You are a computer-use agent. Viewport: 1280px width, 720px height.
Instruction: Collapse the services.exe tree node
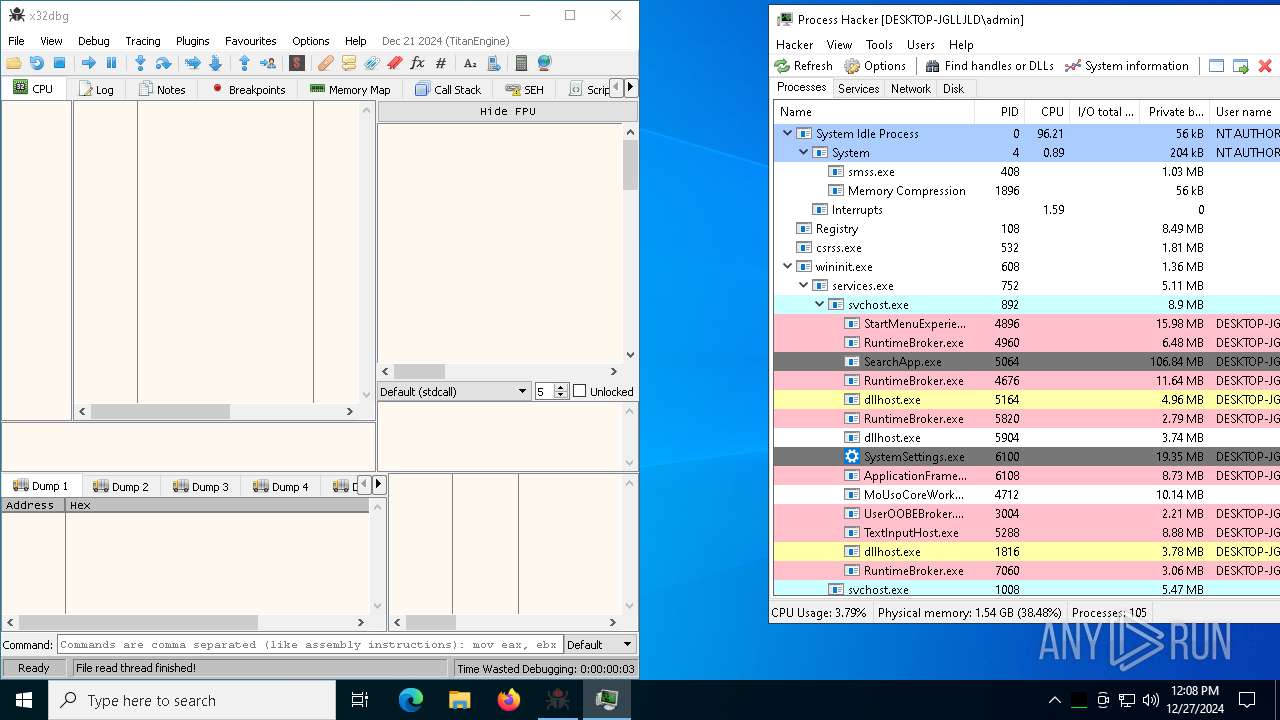pyautogui.click(x=803, y=285)
